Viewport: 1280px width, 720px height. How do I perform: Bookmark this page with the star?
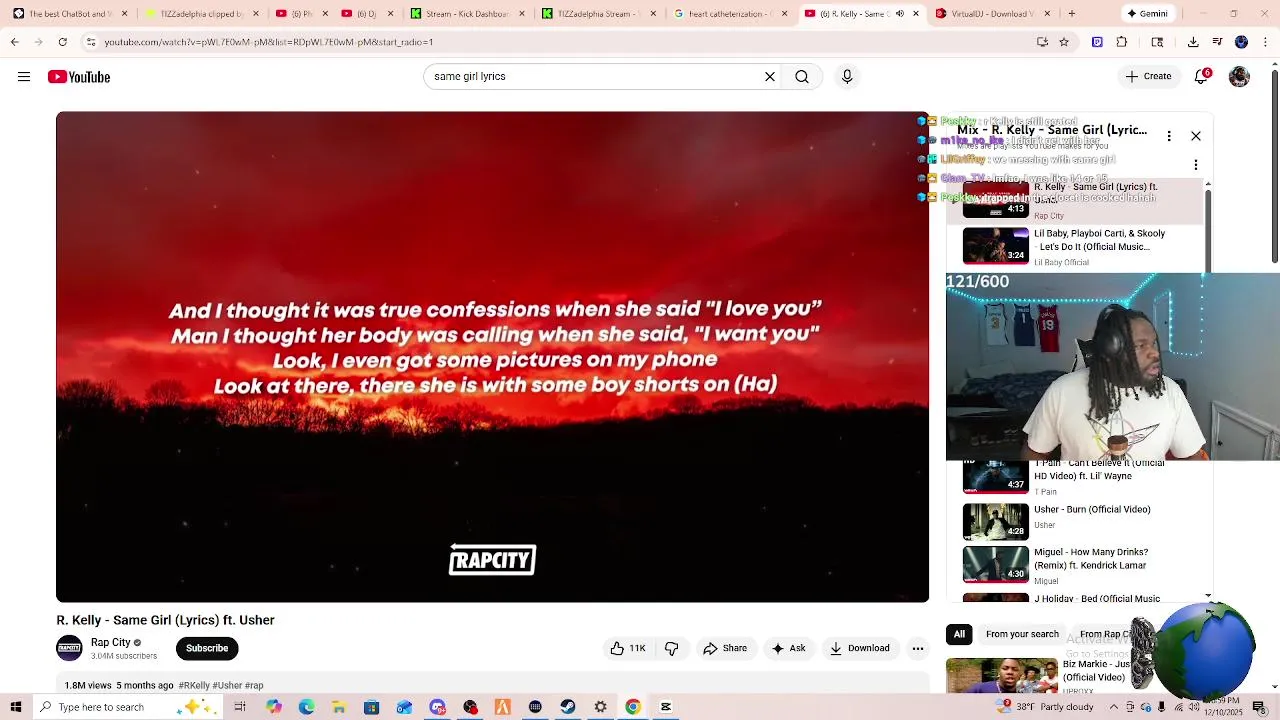[1064, 42]
